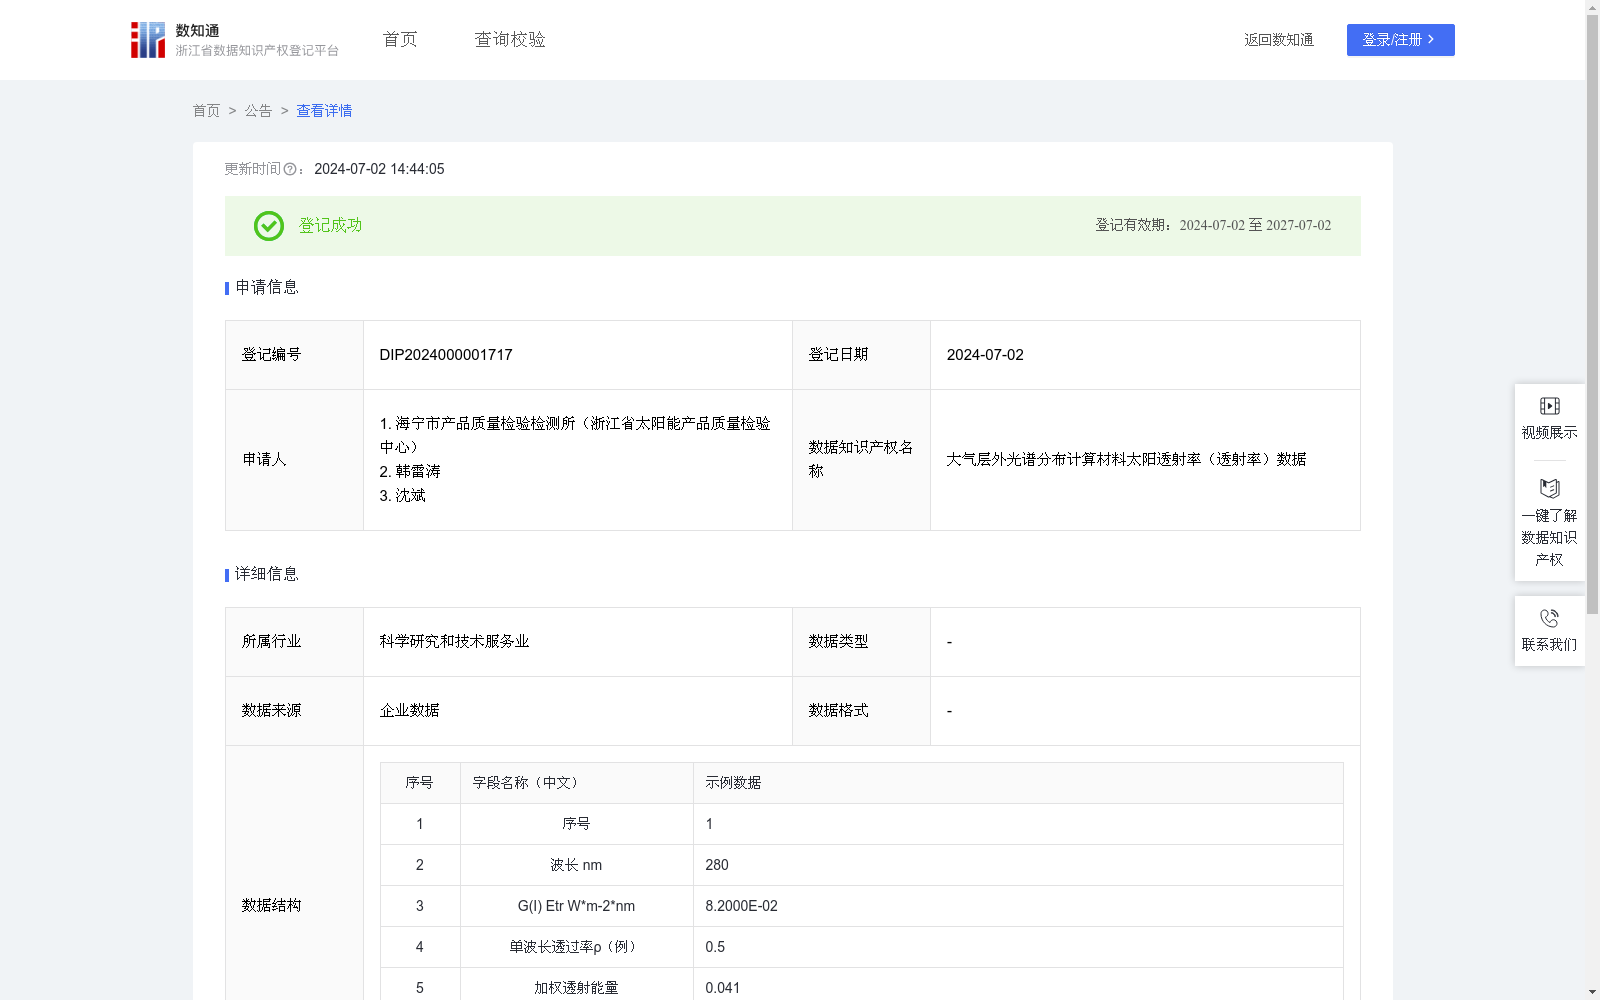
Task: Click the 加权透射能量 field name
Action: [x=576, y=988]
